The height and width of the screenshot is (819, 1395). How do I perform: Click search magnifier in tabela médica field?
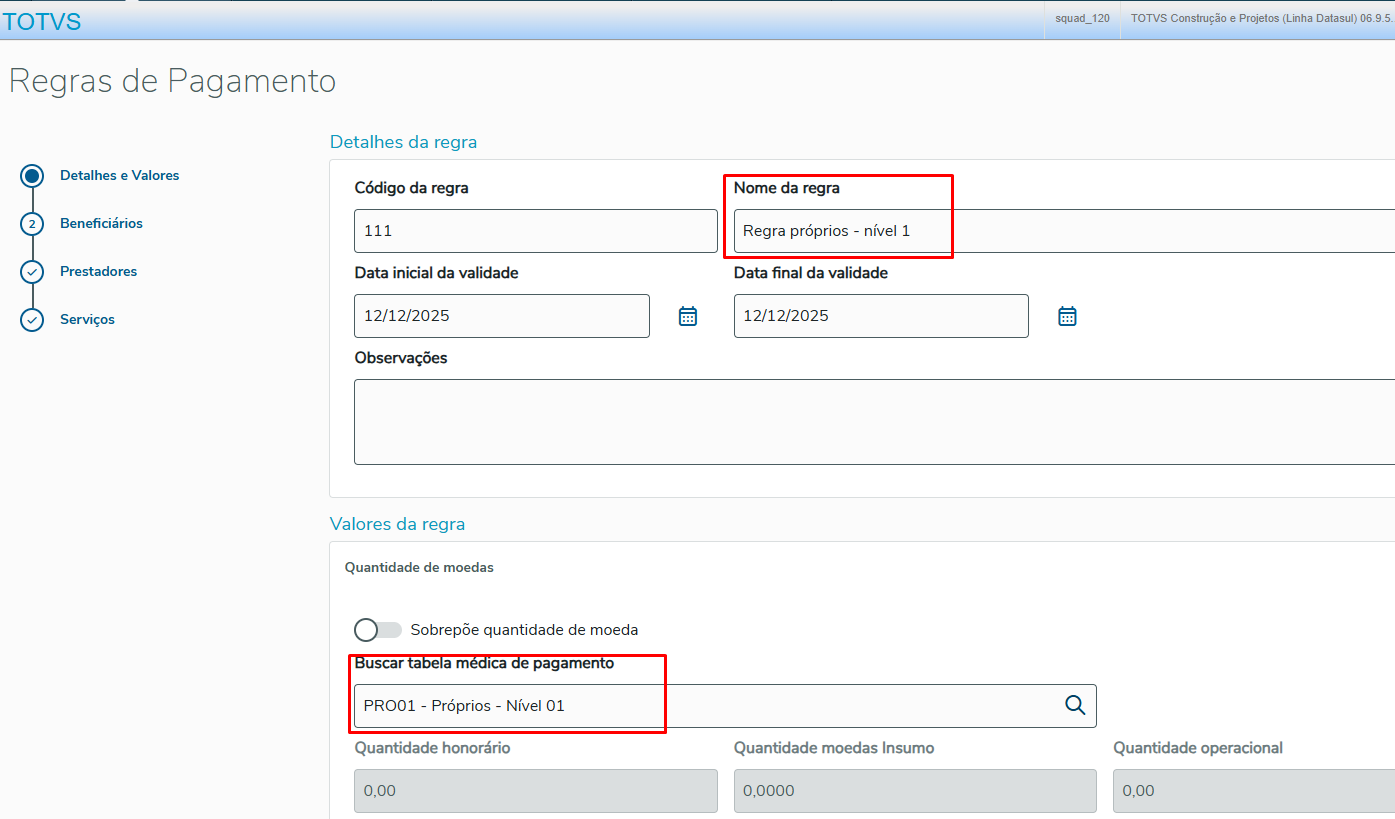[1075, 705]
